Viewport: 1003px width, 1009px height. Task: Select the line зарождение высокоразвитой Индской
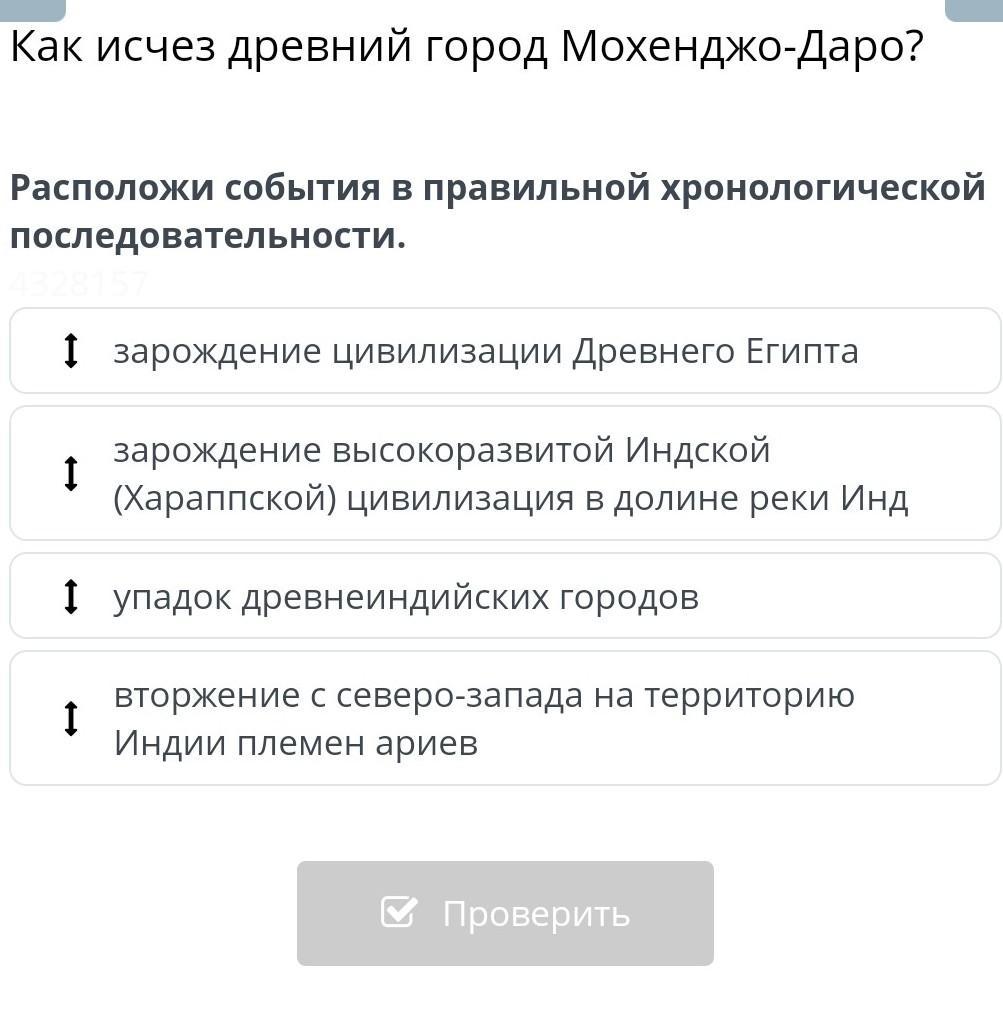pos(441,450)
